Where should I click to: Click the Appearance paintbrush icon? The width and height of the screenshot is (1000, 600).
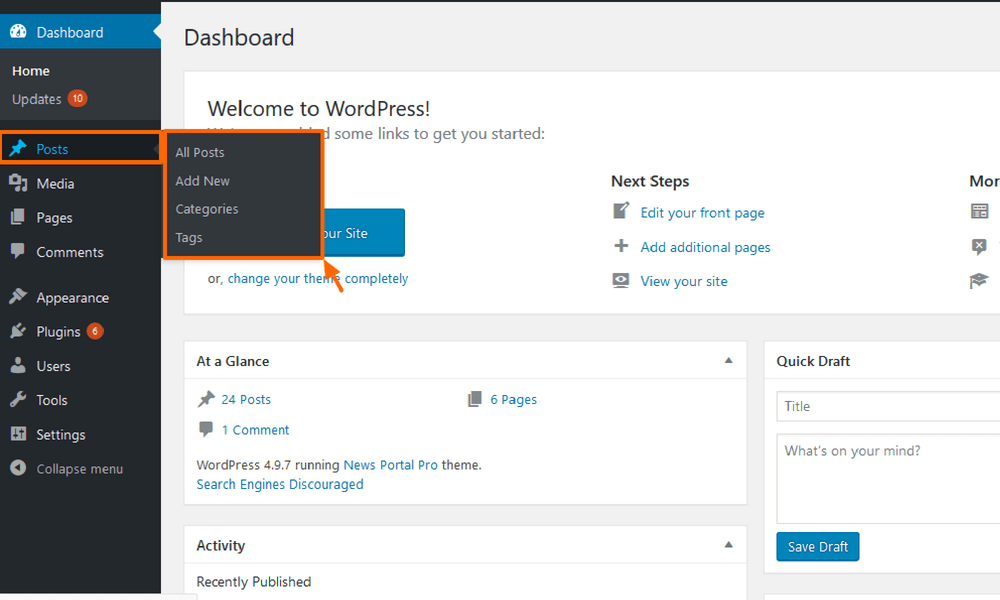pos(18,298)
